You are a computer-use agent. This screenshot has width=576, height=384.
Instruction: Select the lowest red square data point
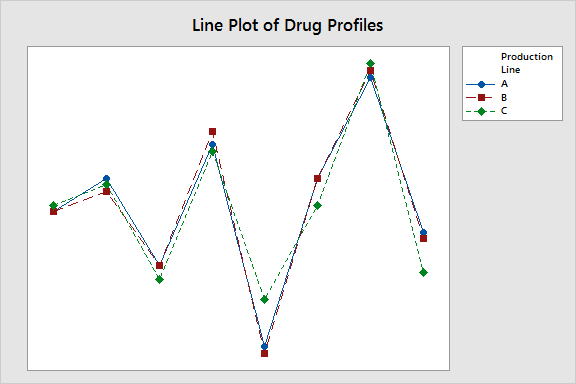[264, 354]
